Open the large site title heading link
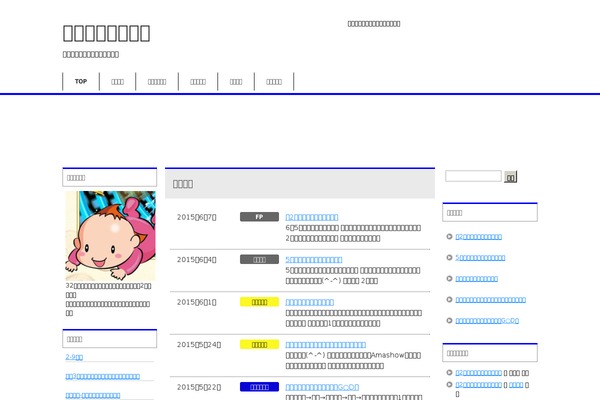 coord(106,33)
